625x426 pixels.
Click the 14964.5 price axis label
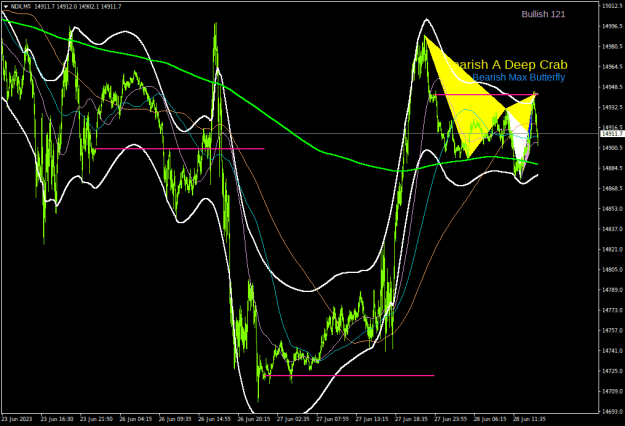[613, 67]
